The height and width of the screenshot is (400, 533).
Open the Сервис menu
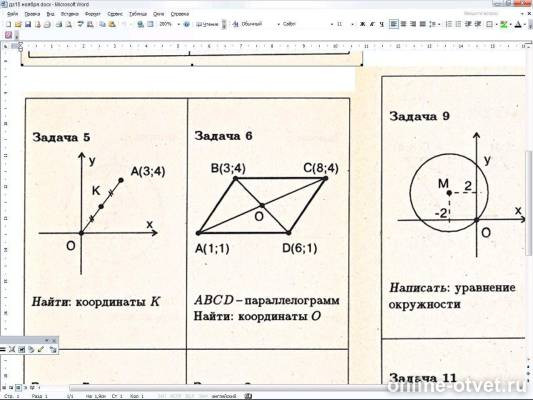point(115,14)
